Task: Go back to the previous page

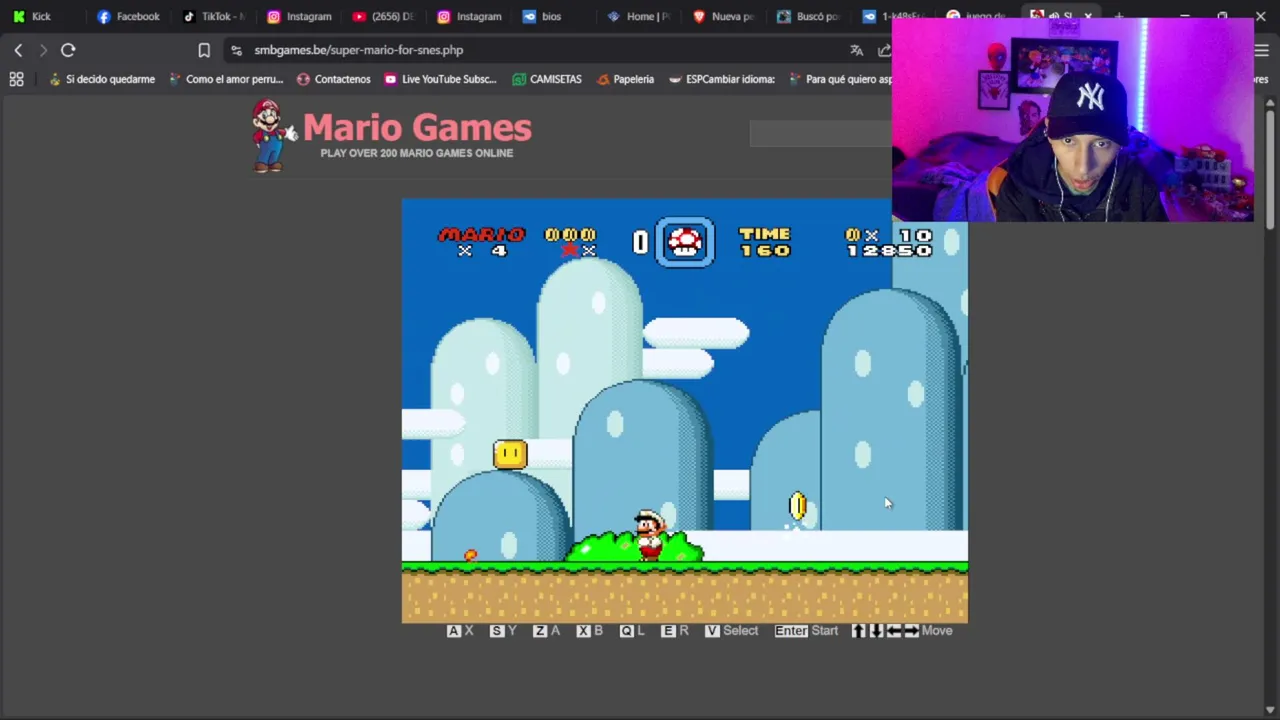Action: tap(18, 50)
